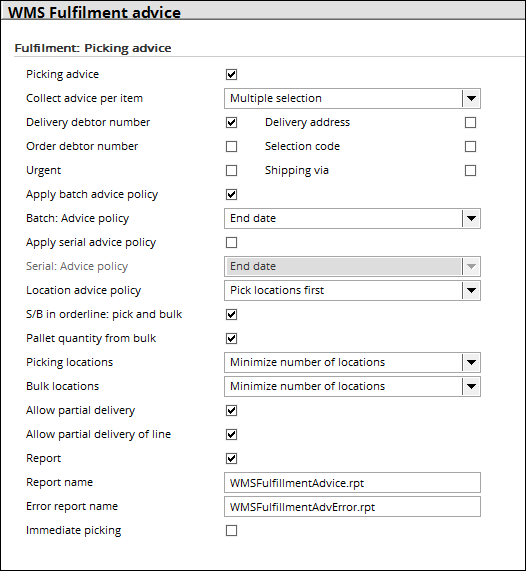
Task: Expand the Picking locations dropdown
Action: click(x=352, y=363)
